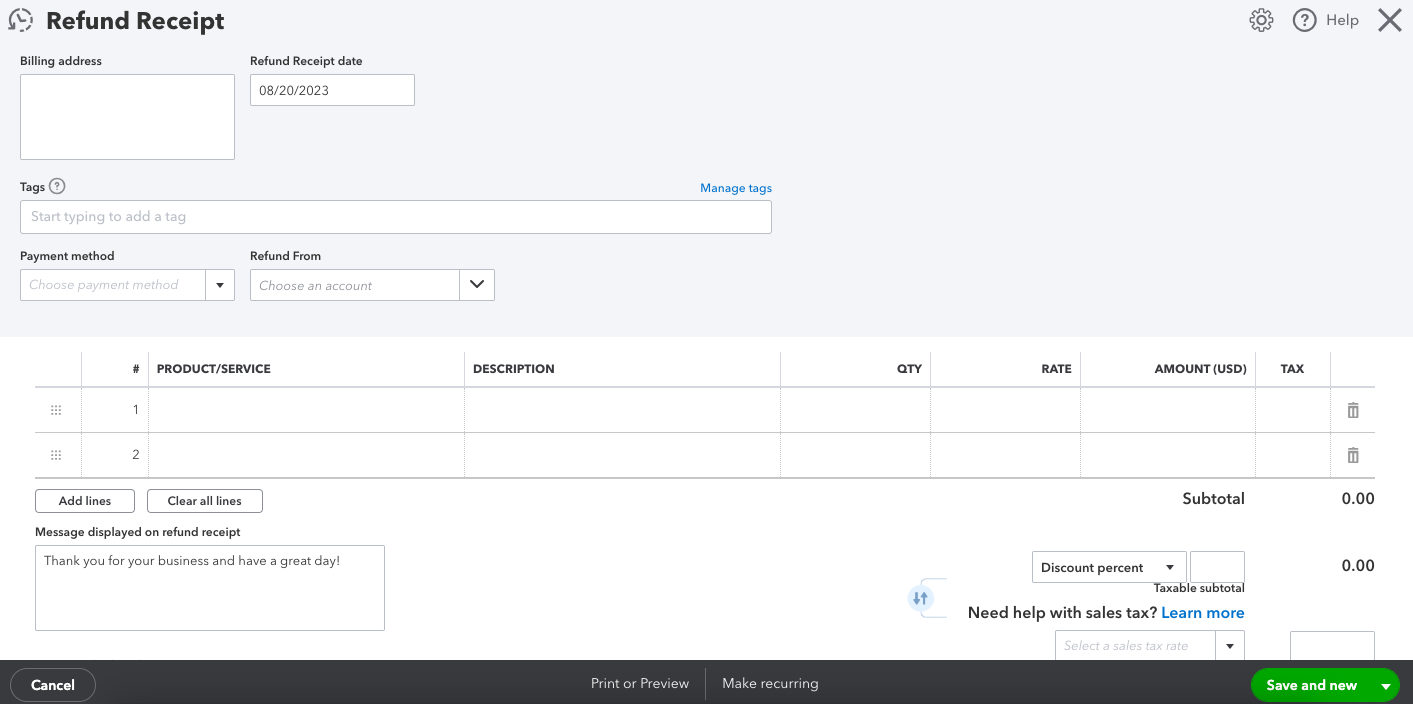
Task: Click the Billing address text box
Action: (x=127, y=117)
